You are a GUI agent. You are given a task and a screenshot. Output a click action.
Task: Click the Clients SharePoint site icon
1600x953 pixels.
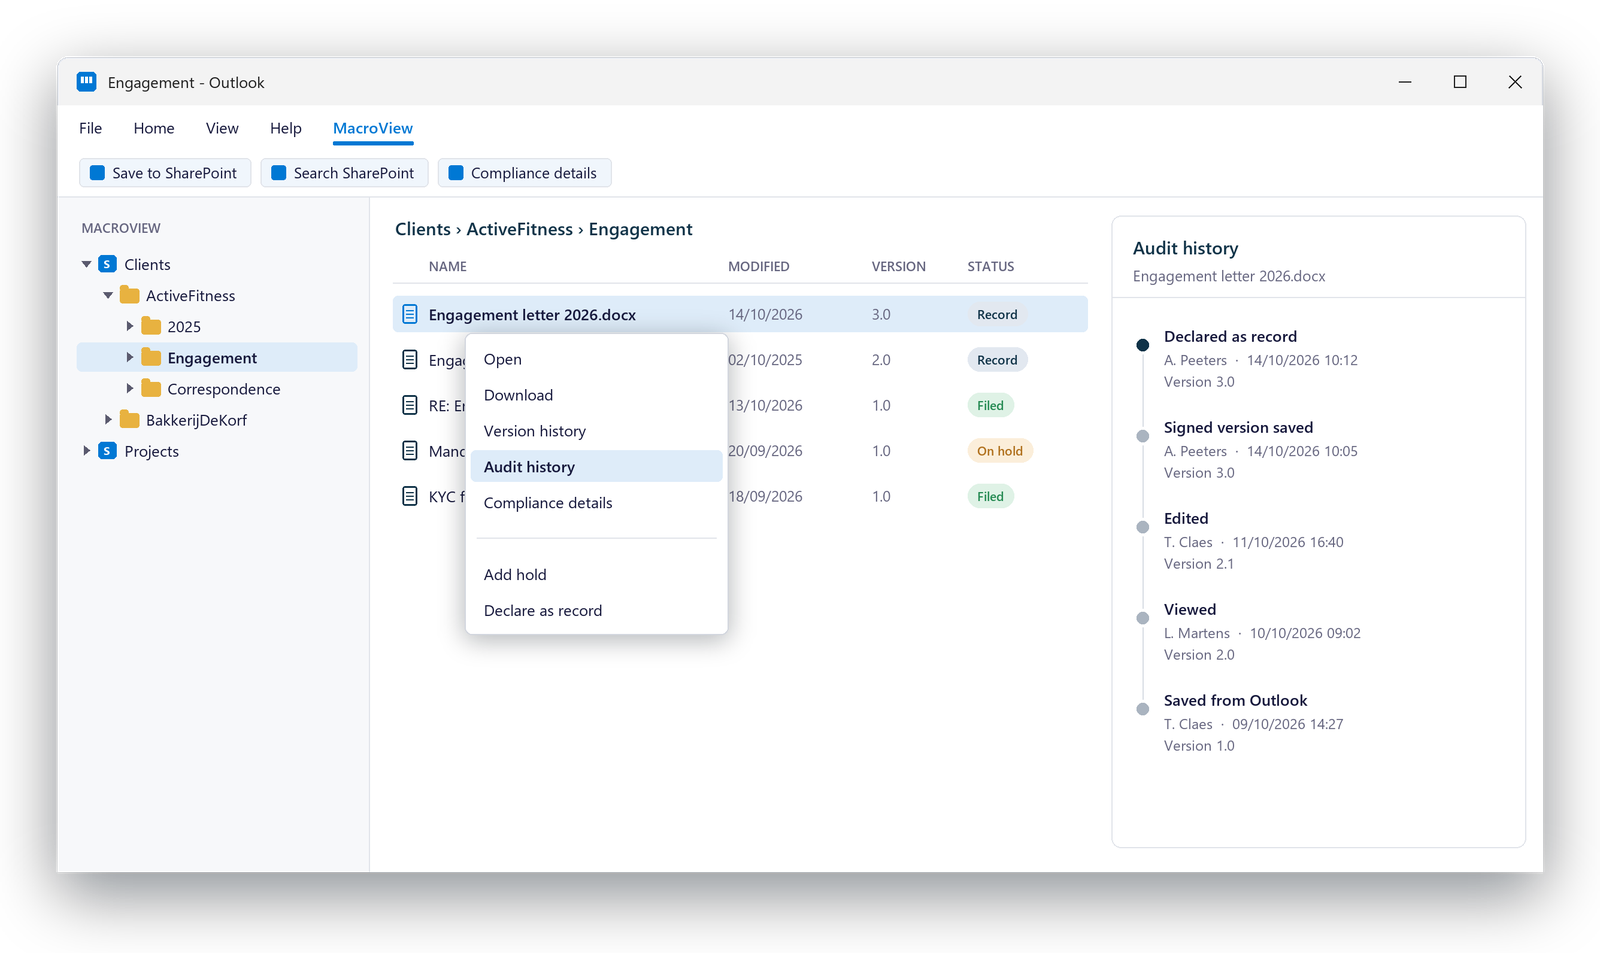[x=108, y=264]
